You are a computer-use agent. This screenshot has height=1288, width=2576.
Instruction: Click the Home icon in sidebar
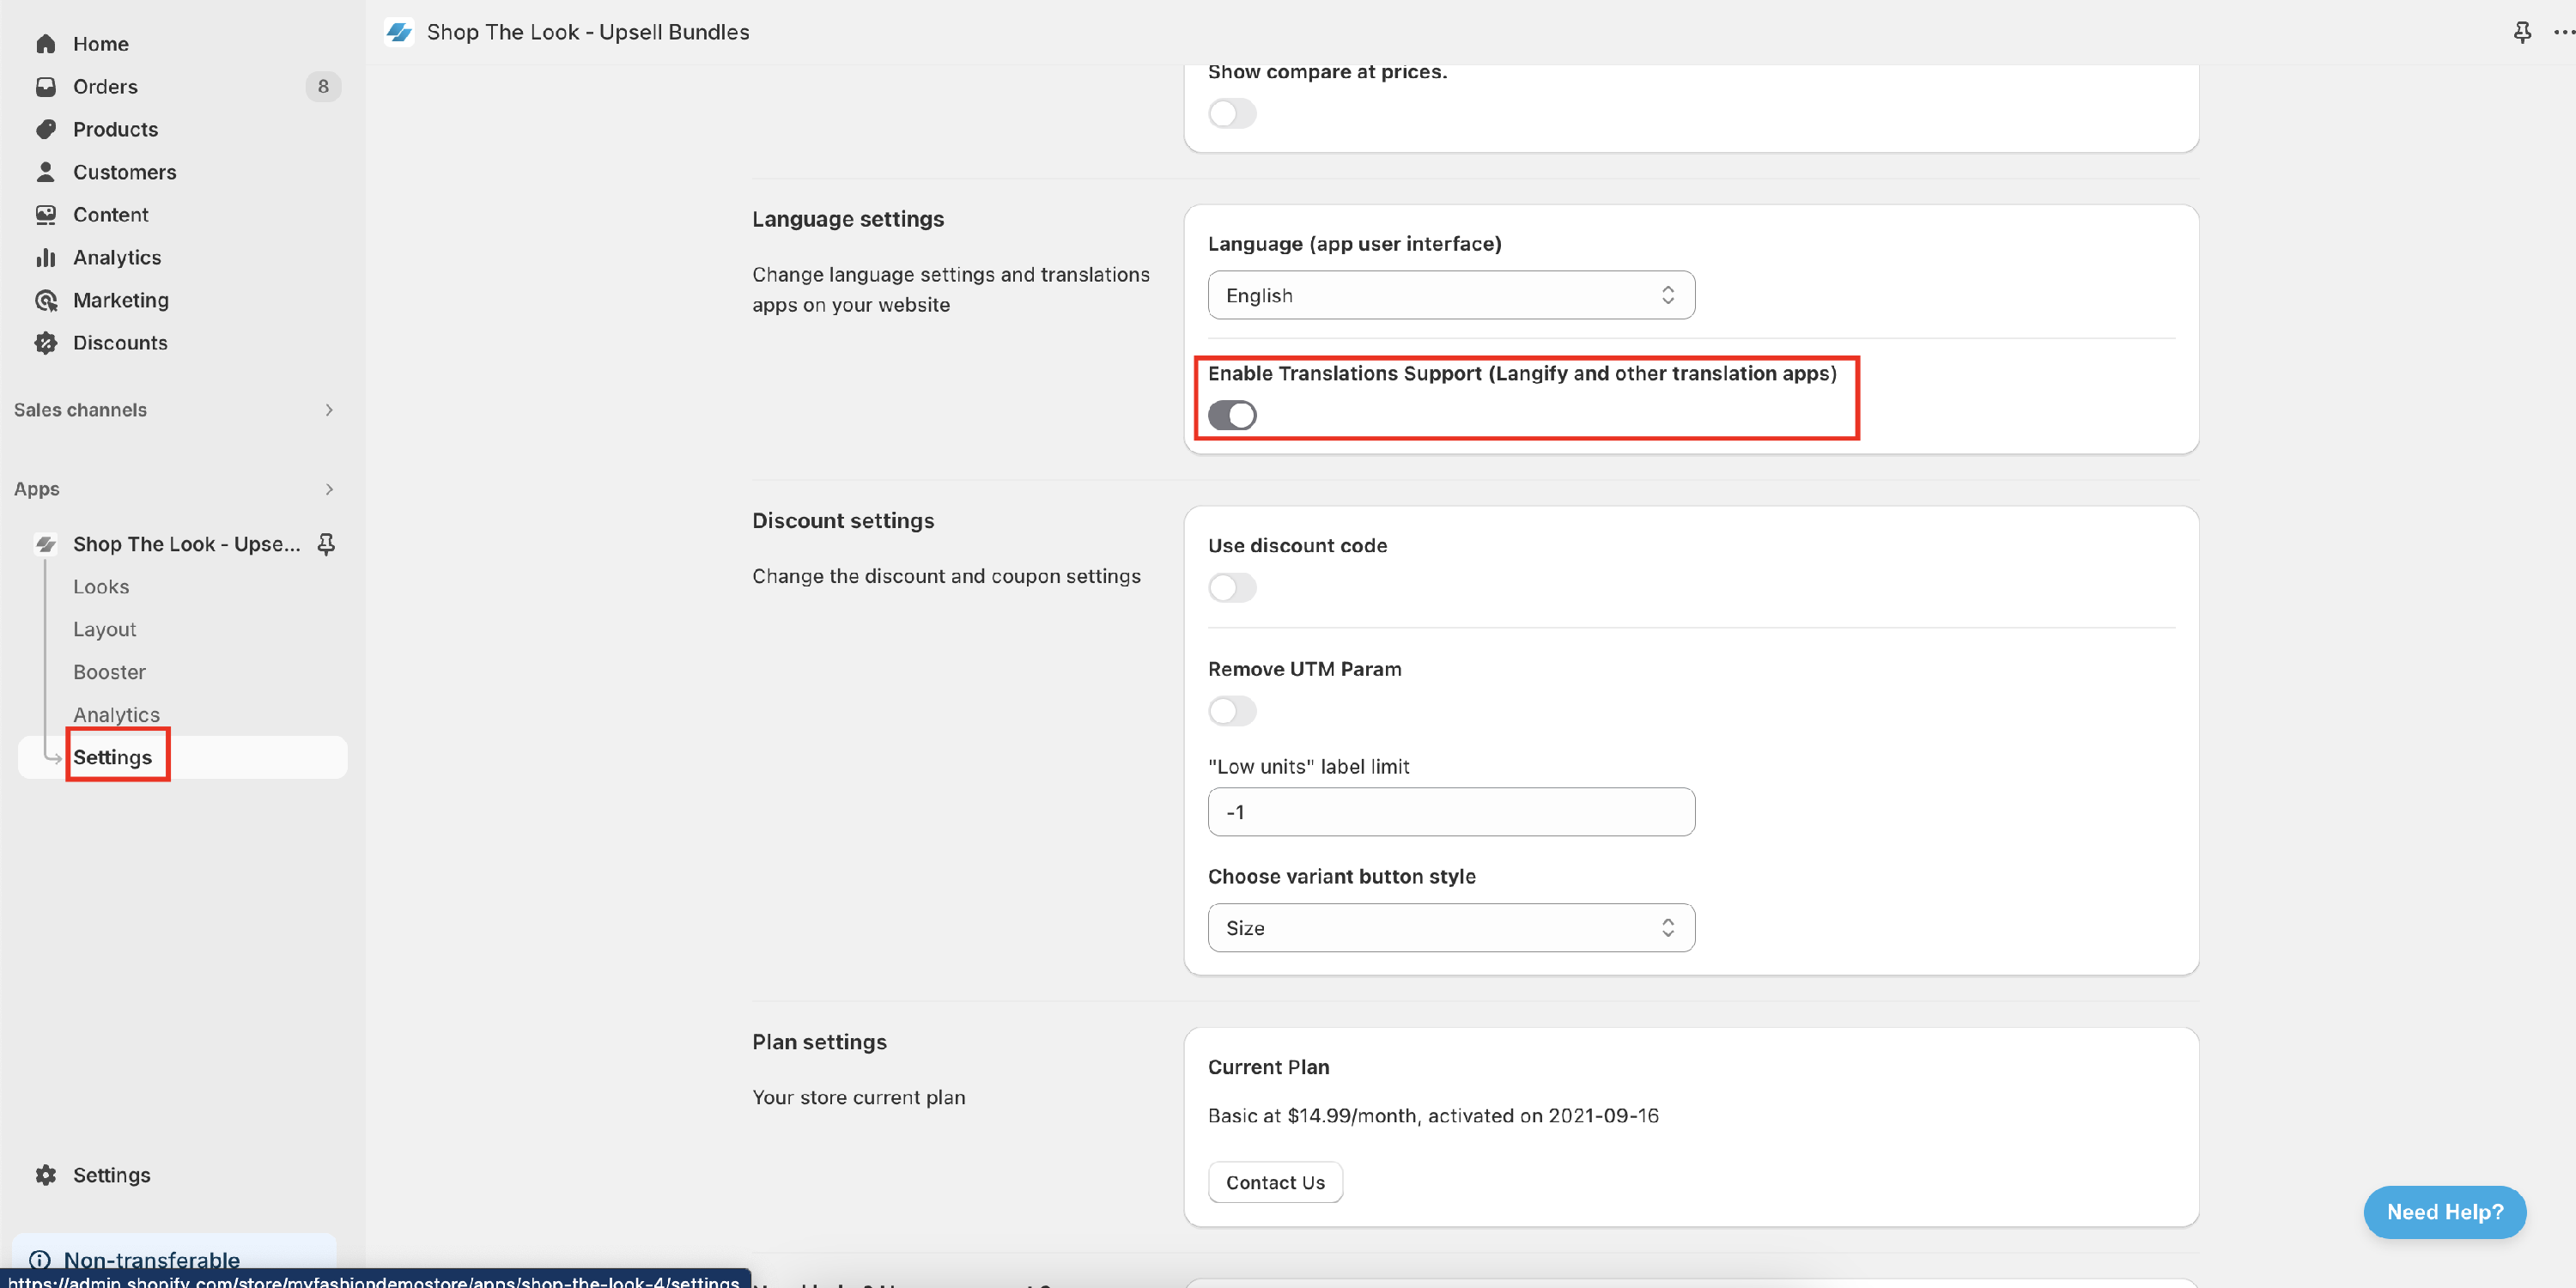[x=45, y=44]
